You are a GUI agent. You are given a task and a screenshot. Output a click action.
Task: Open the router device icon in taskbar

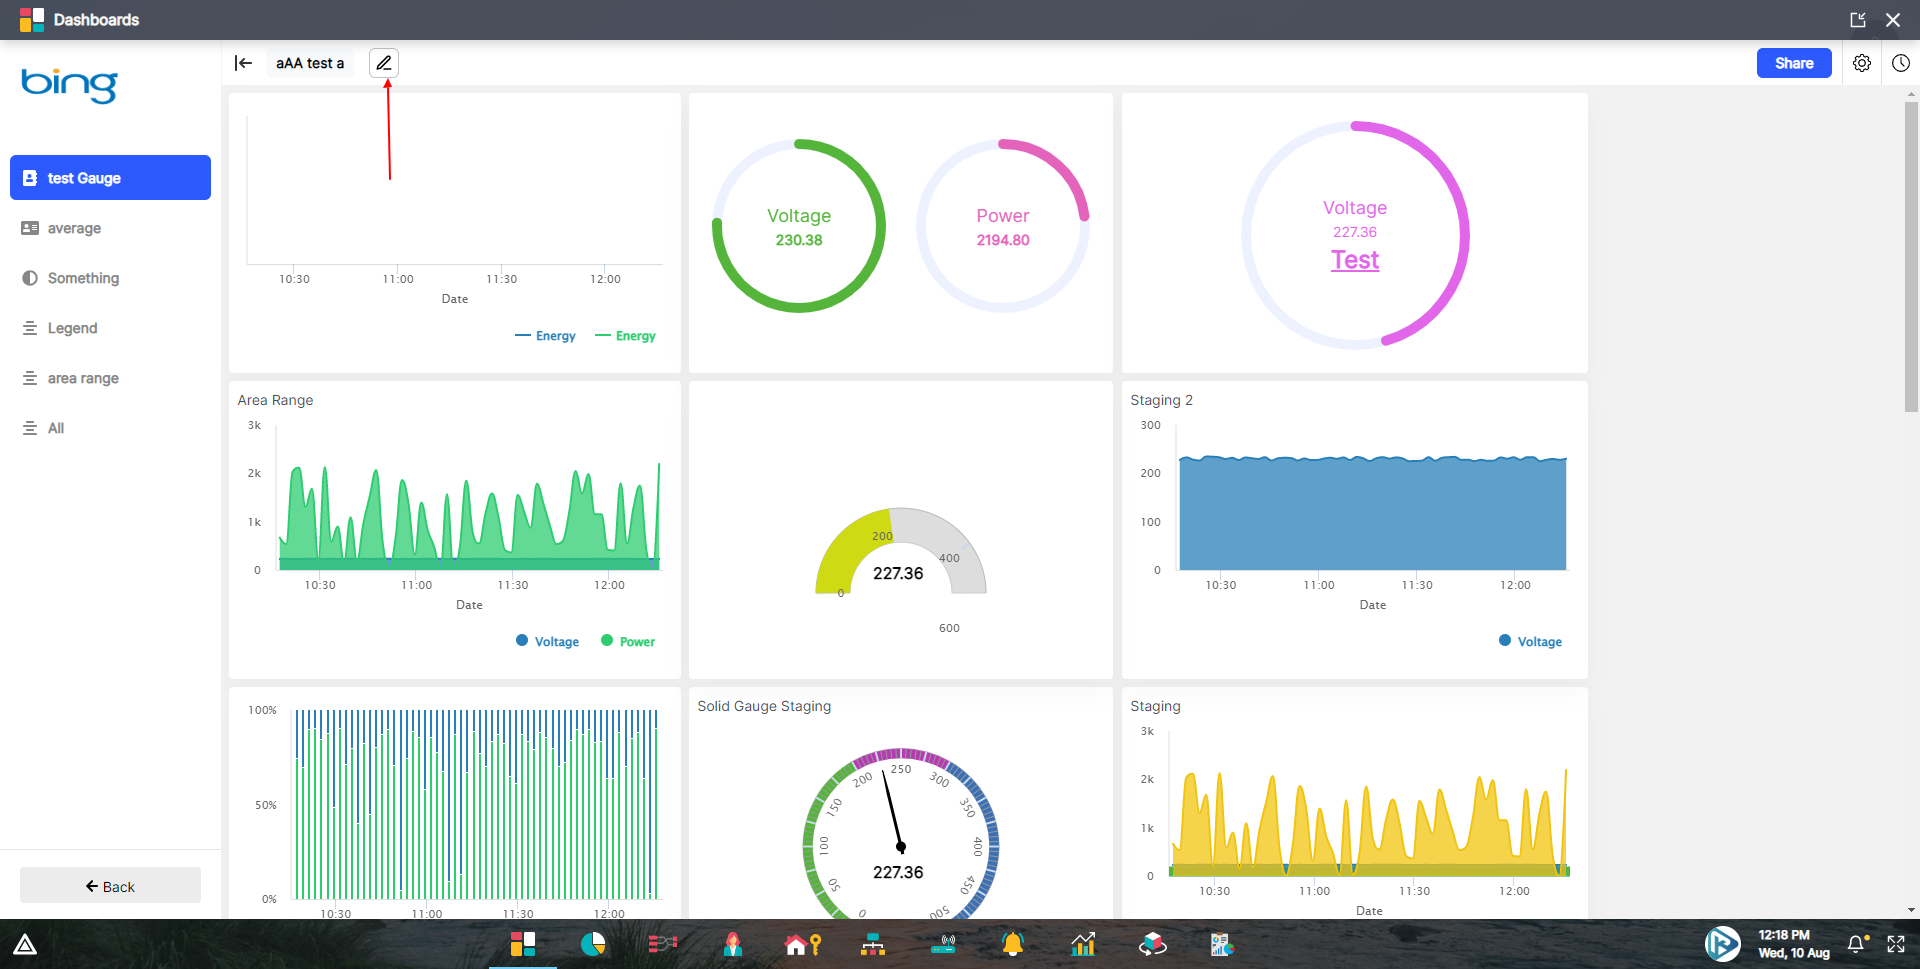[x=943, y=944]
